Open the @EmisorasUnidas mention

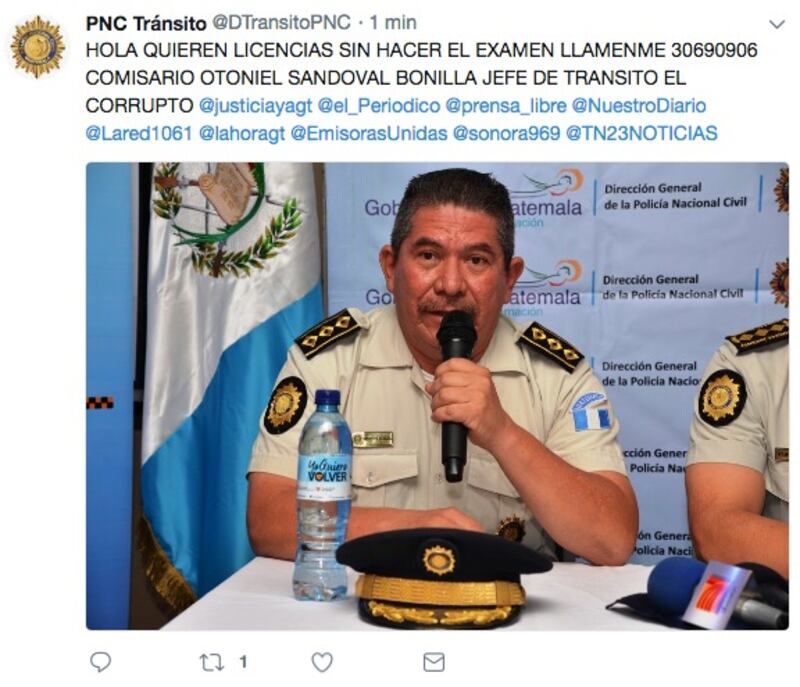pyautogui.click(x=369, y=133)
